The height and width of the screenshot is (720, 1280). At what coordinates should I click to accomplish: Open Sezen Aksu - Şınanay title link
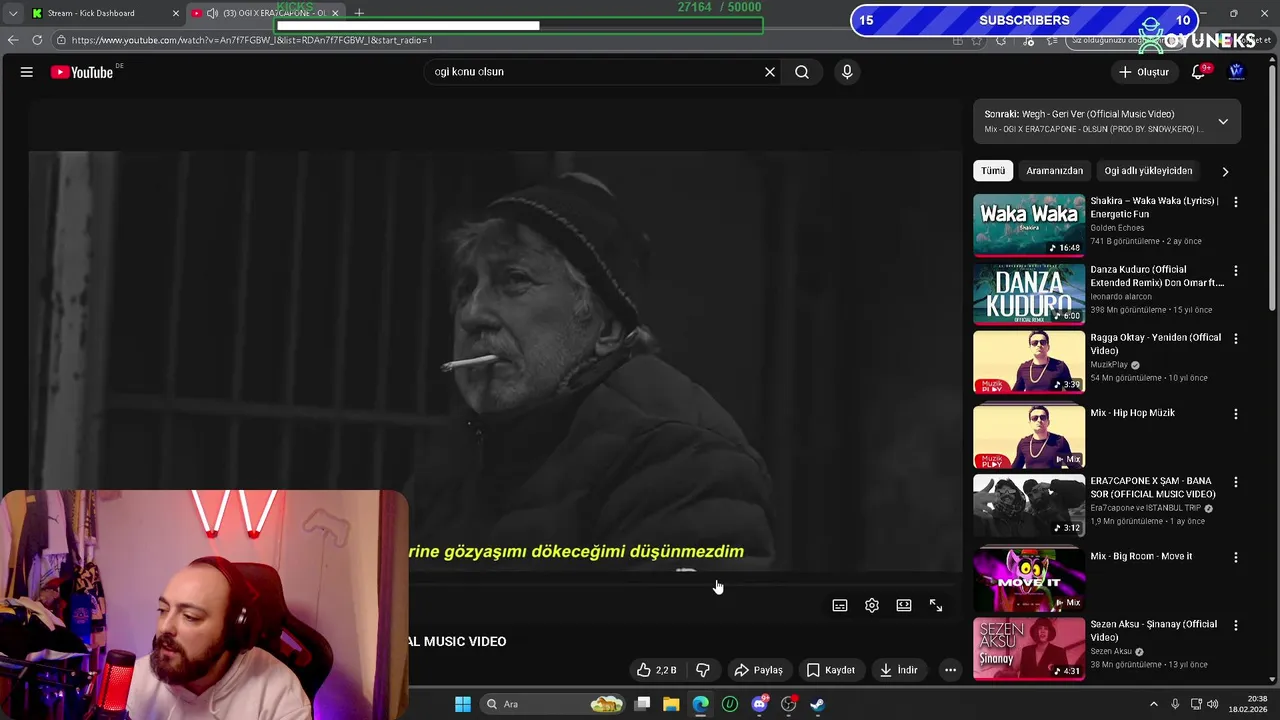click(1153, 631)
